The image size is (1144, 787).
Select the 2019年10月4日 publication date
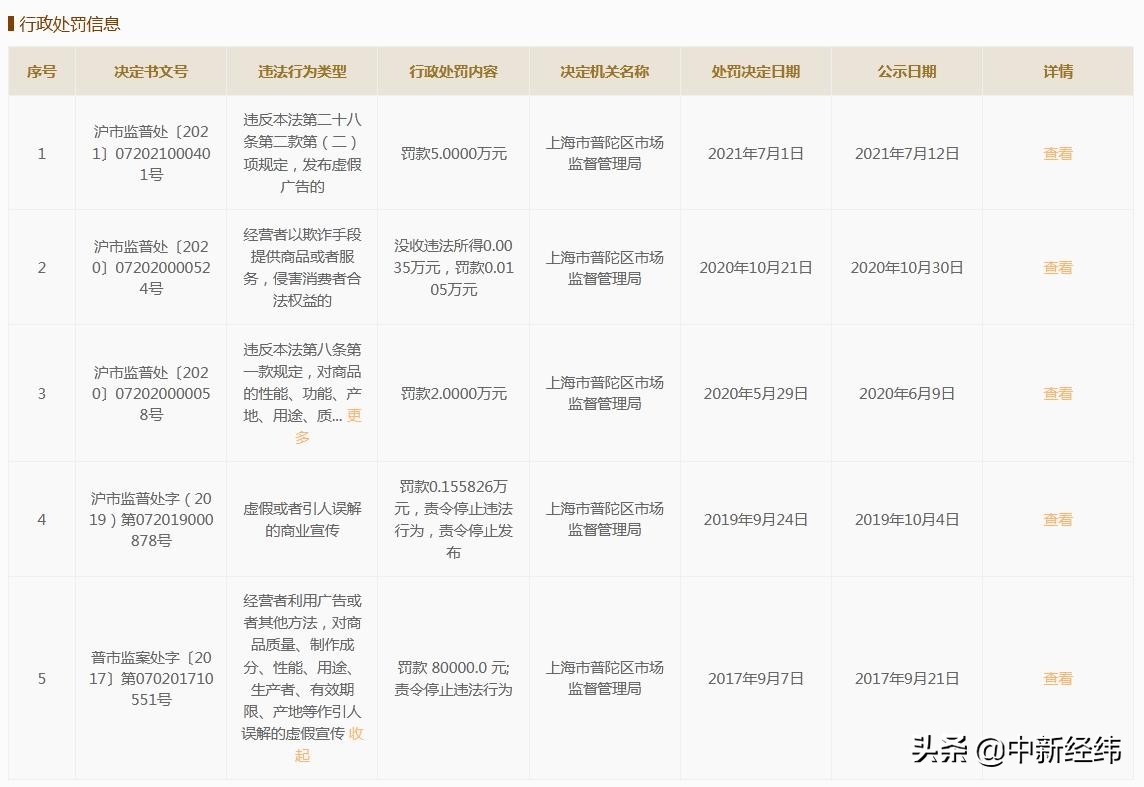coord(907,519)
